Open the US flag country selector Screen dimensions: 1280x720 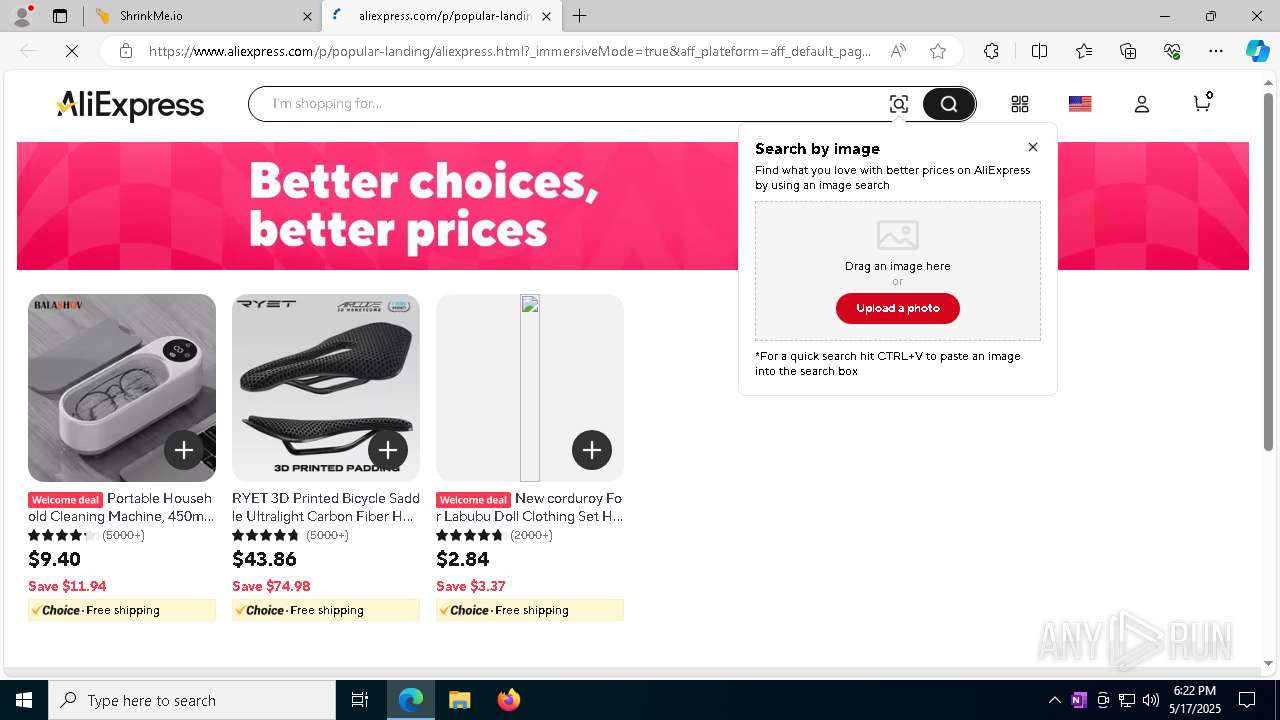(1080, 104)
